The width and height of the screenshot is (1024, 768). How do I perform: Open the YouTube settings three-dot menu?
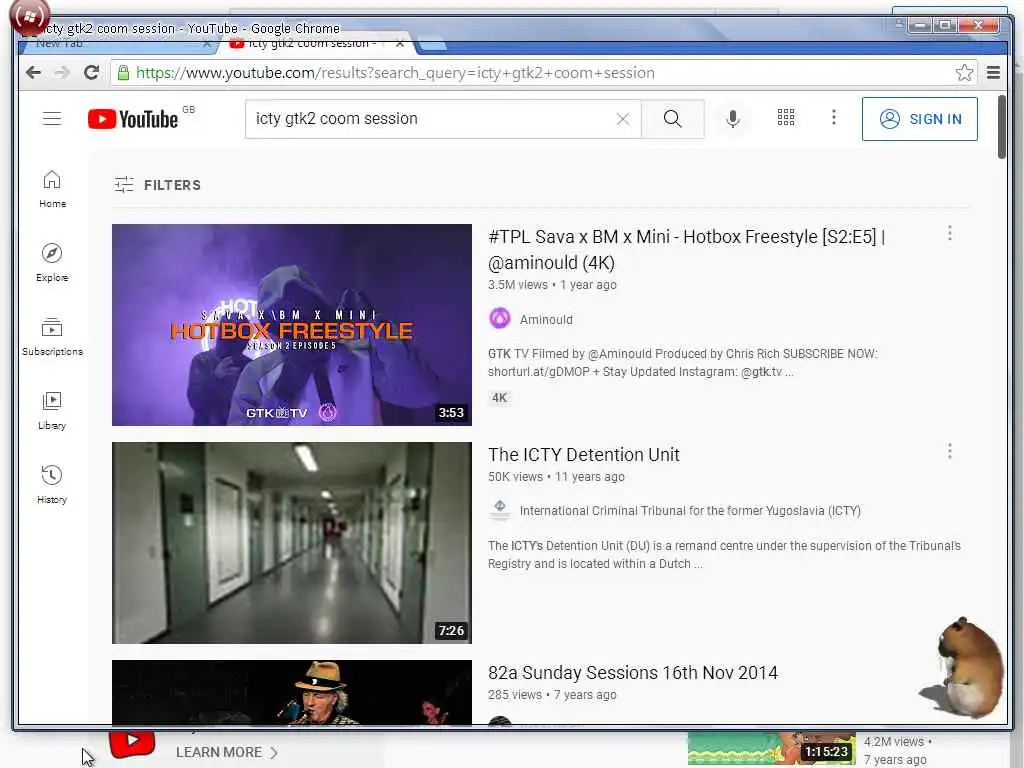click(833, 118)
